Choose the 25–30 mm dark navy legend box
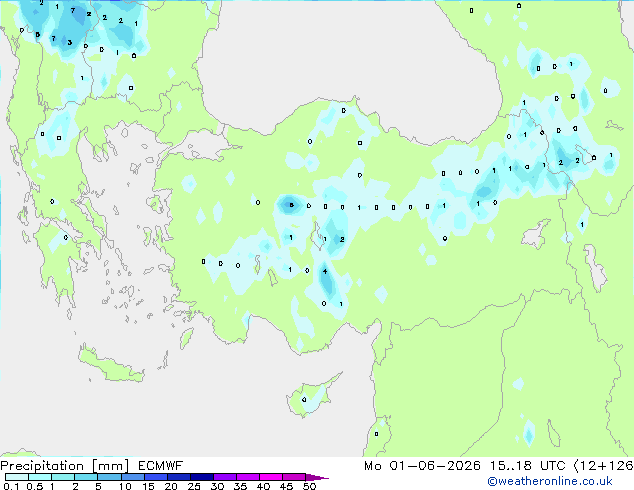 tap(201, 477)
